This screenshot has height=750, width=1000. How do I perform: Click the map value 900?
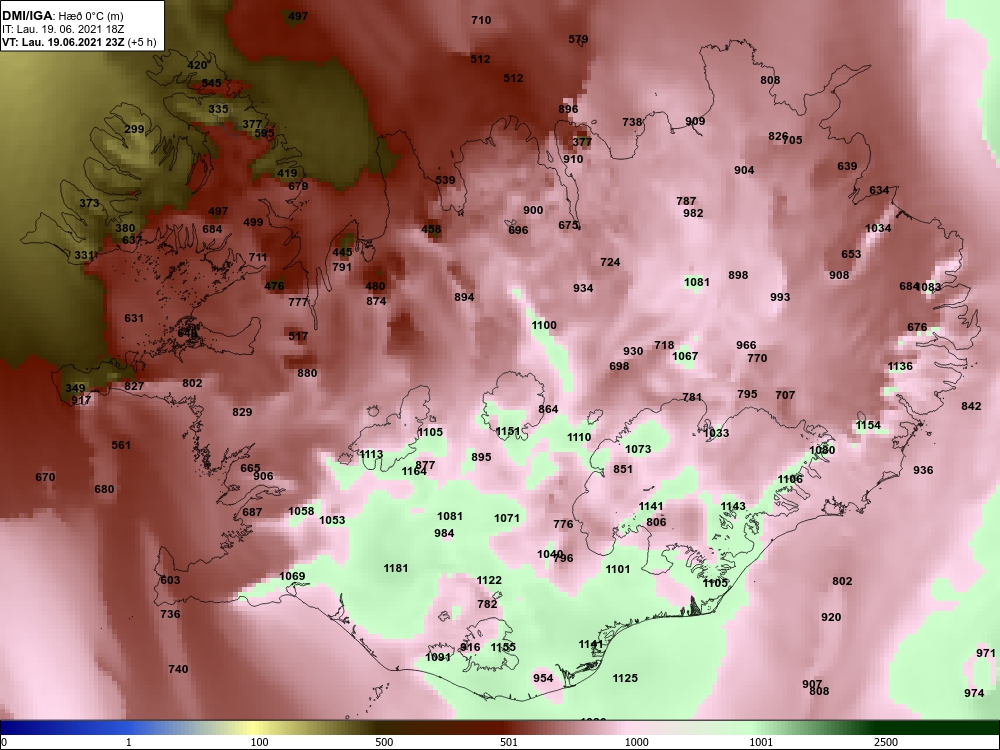pyautogui.click(x=533, y=210)
